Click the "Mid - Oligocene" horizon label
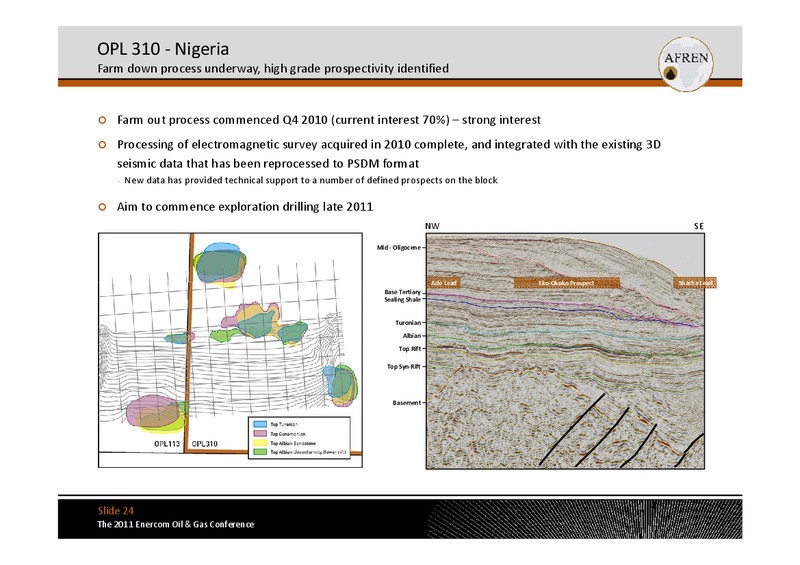Viewport: 800px width, 565px height. coord(398,248)
